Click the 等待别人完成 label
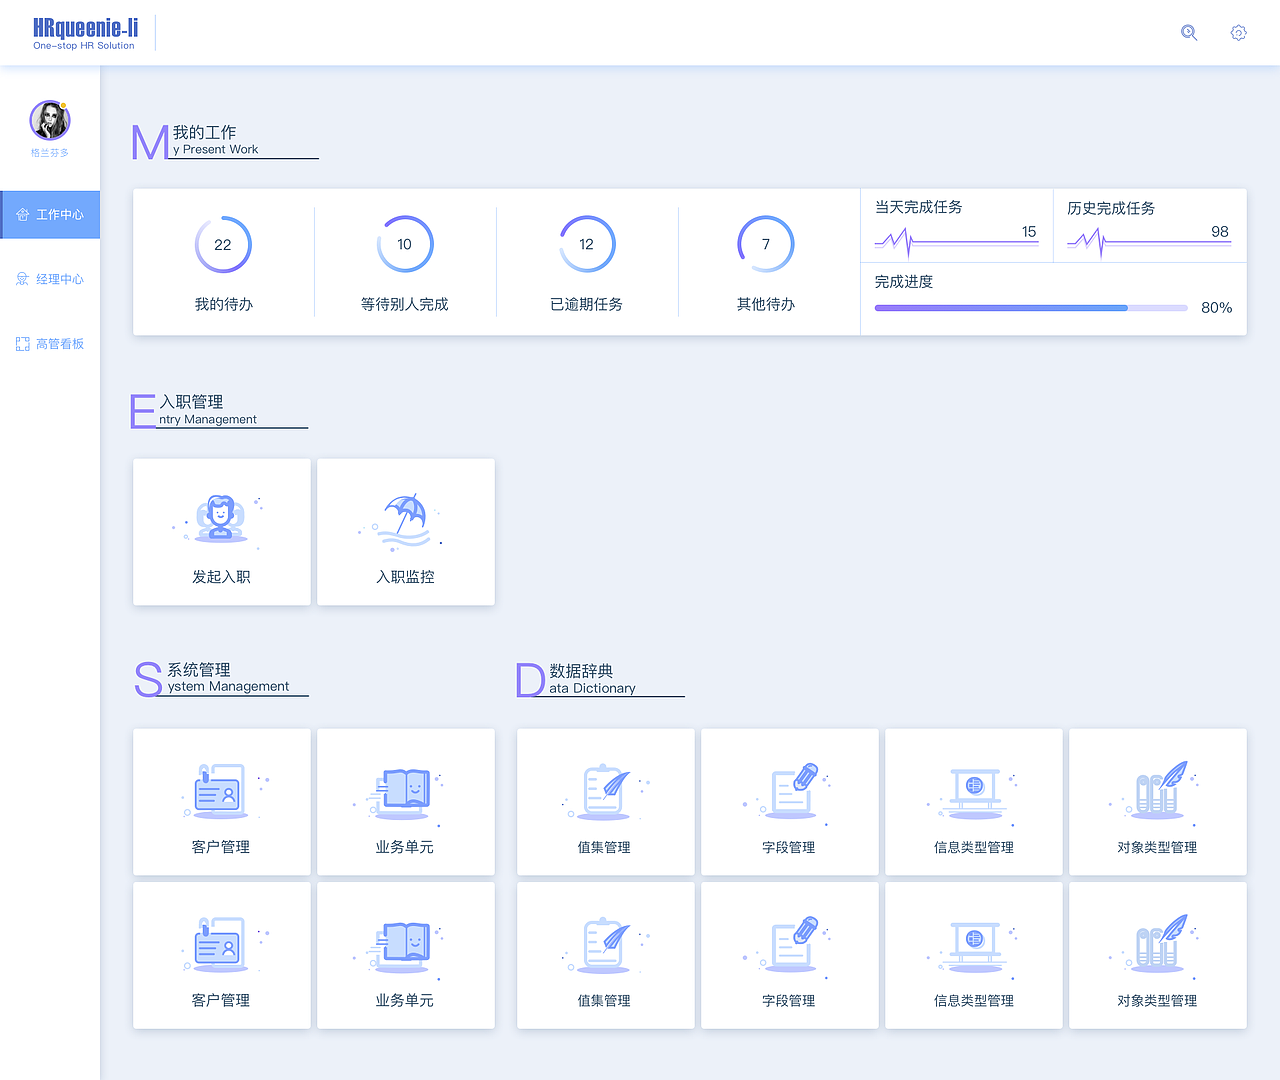1280x1080 pixels. tap(405, 304)
